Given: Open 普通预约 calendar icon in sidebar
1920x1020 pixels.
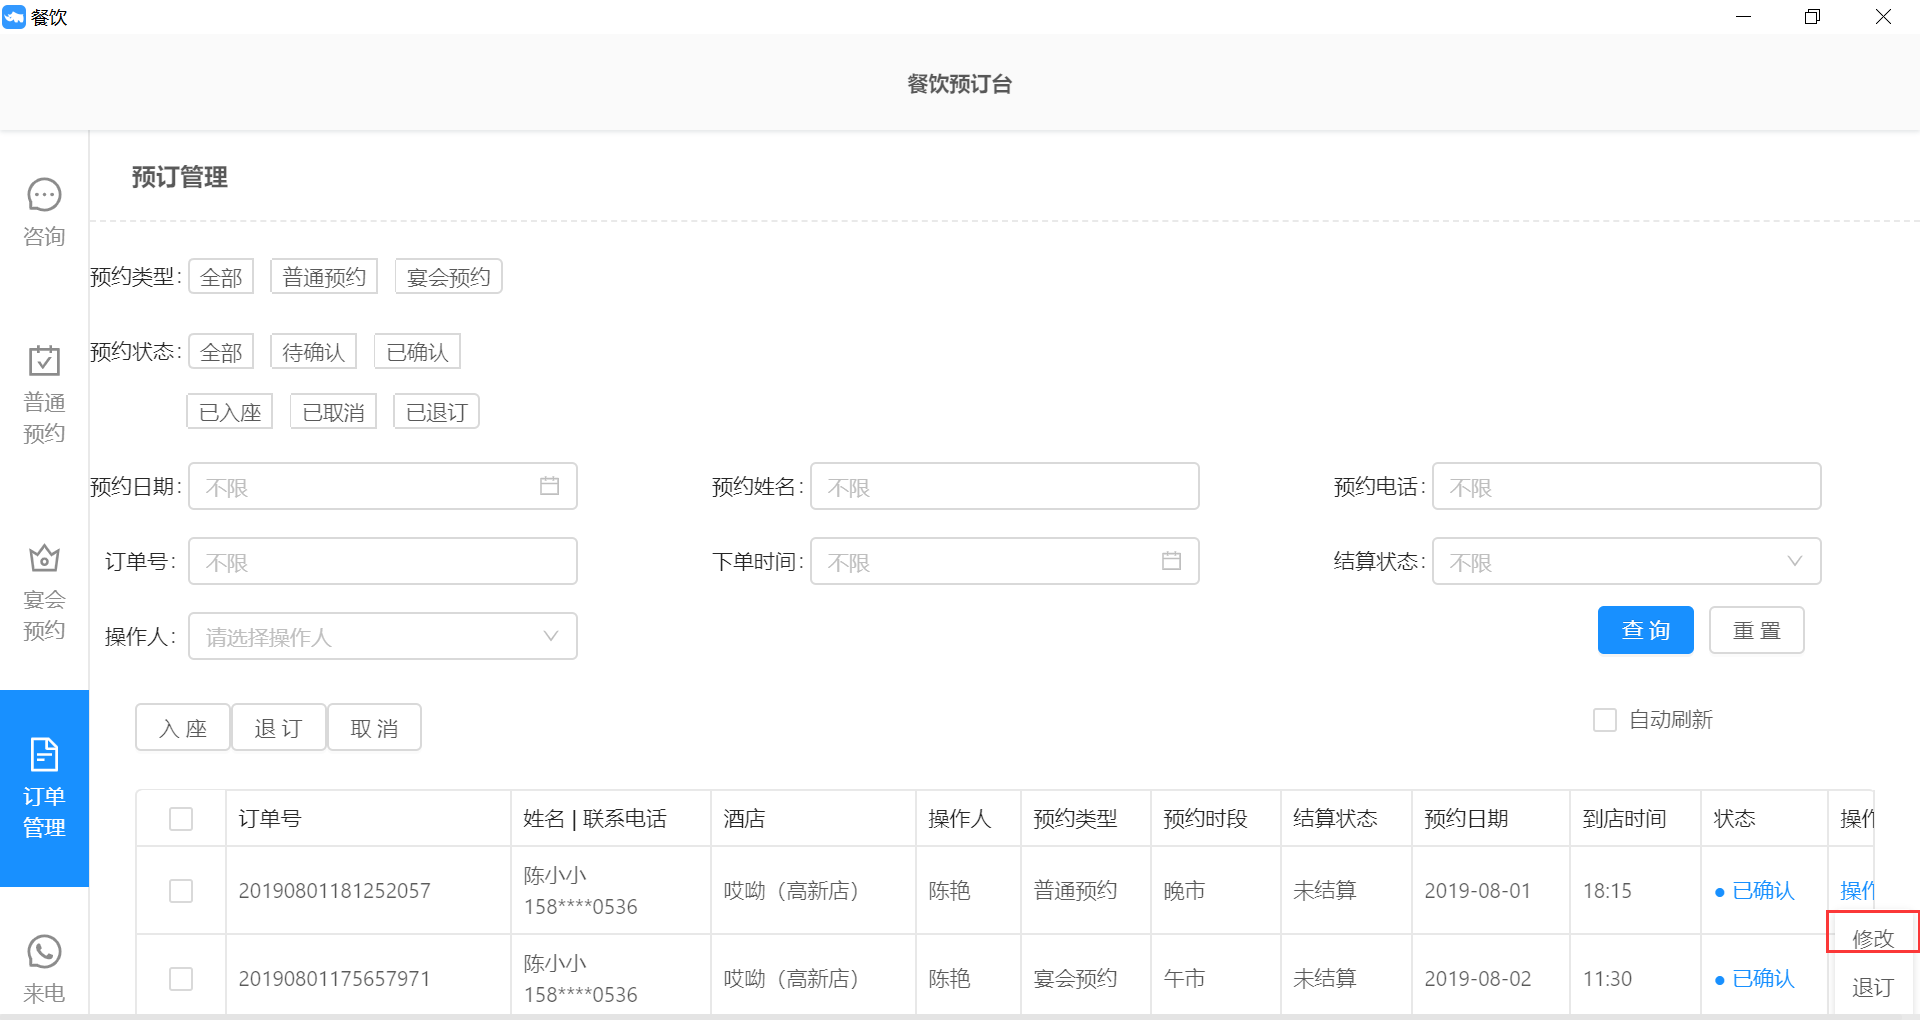Looking at the screenshot, I should pyautogui.click(x=44, y=360).
